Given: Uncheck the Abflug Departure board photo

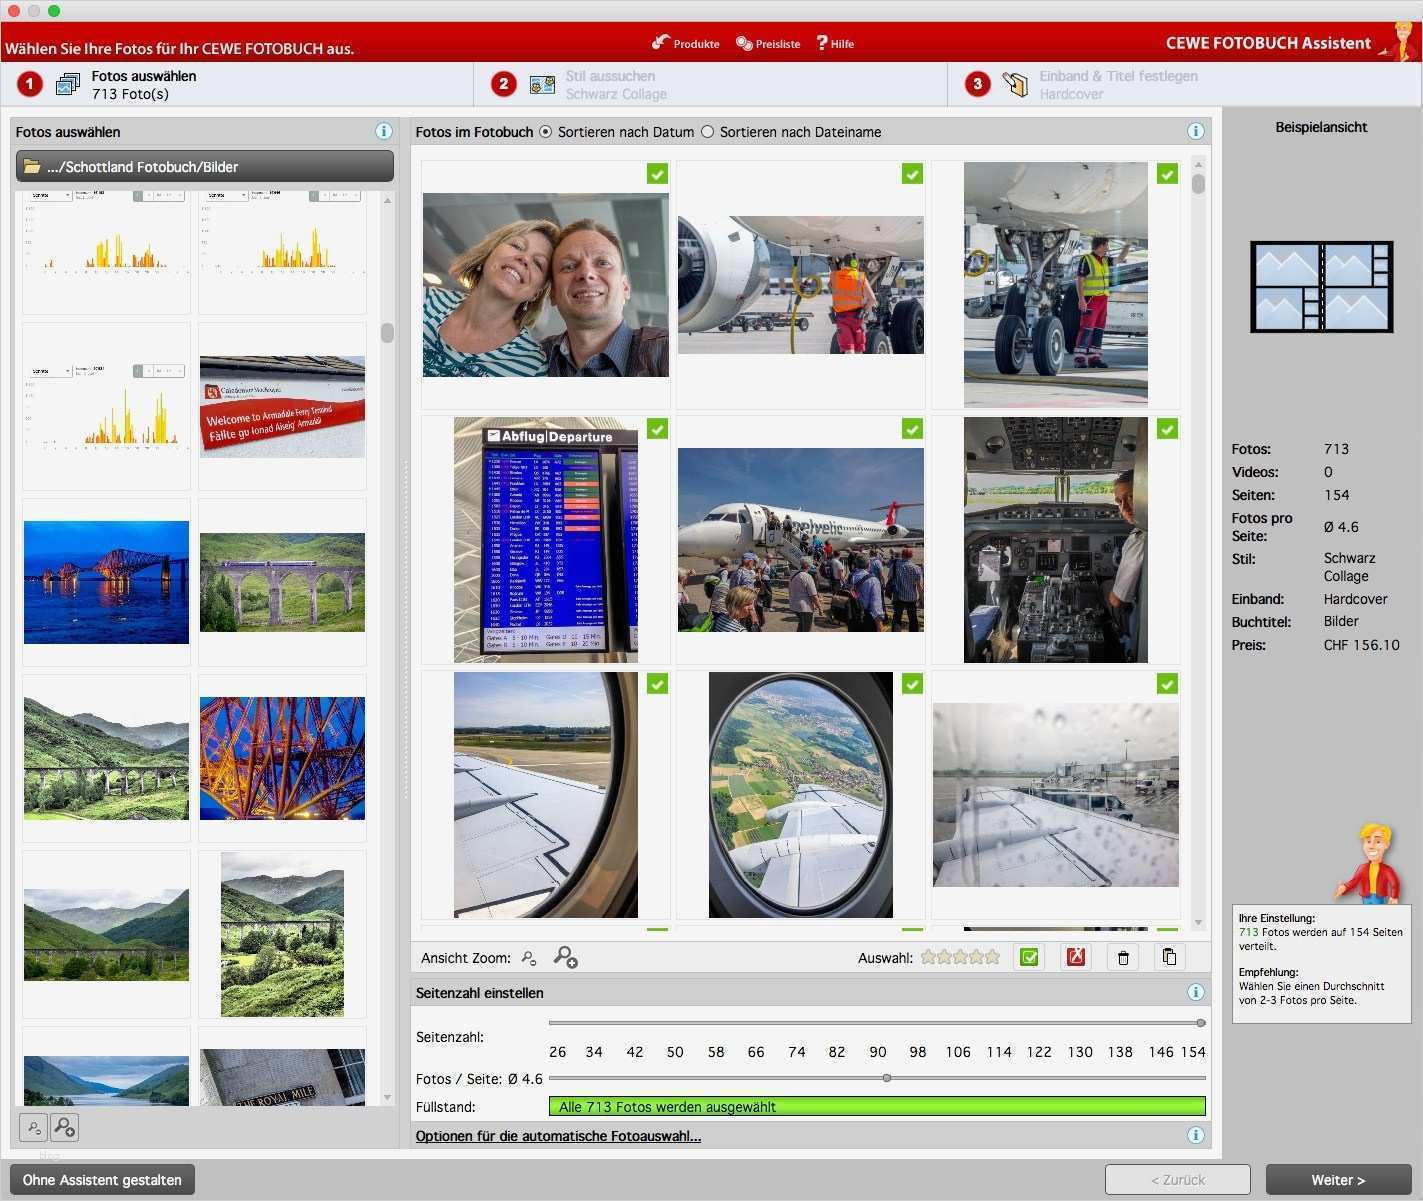Looking at the screenshot, I should click(657, 429).
